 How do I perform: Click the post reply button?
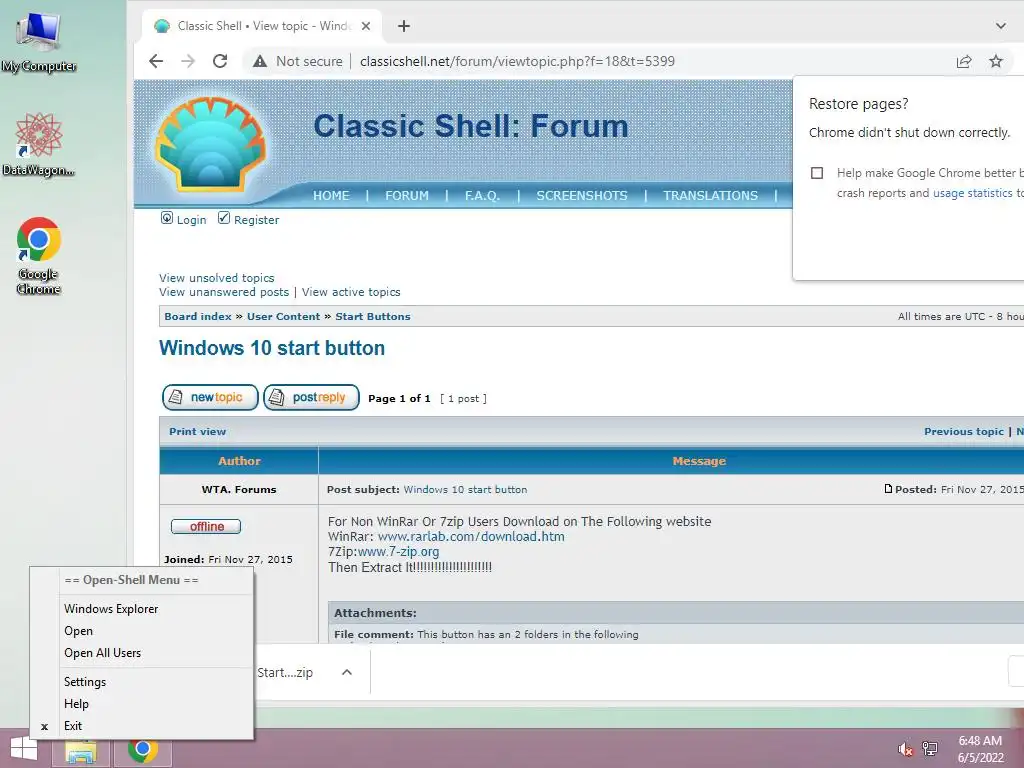(312, 398)
